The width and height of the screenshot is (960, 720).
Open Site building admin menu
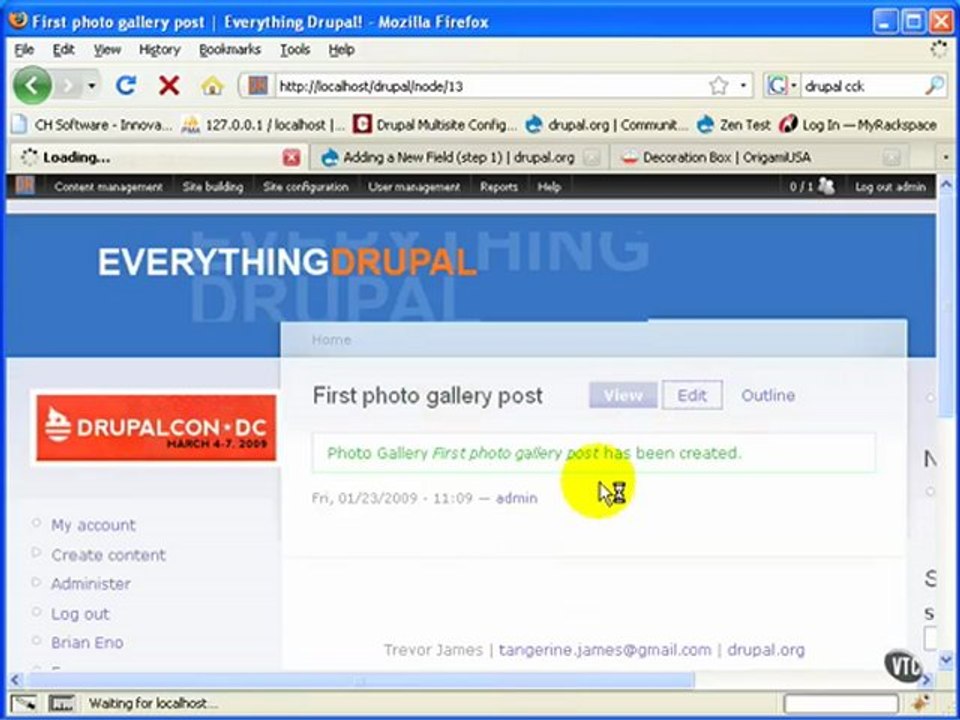pyautogui.click(x=212, y=187)
